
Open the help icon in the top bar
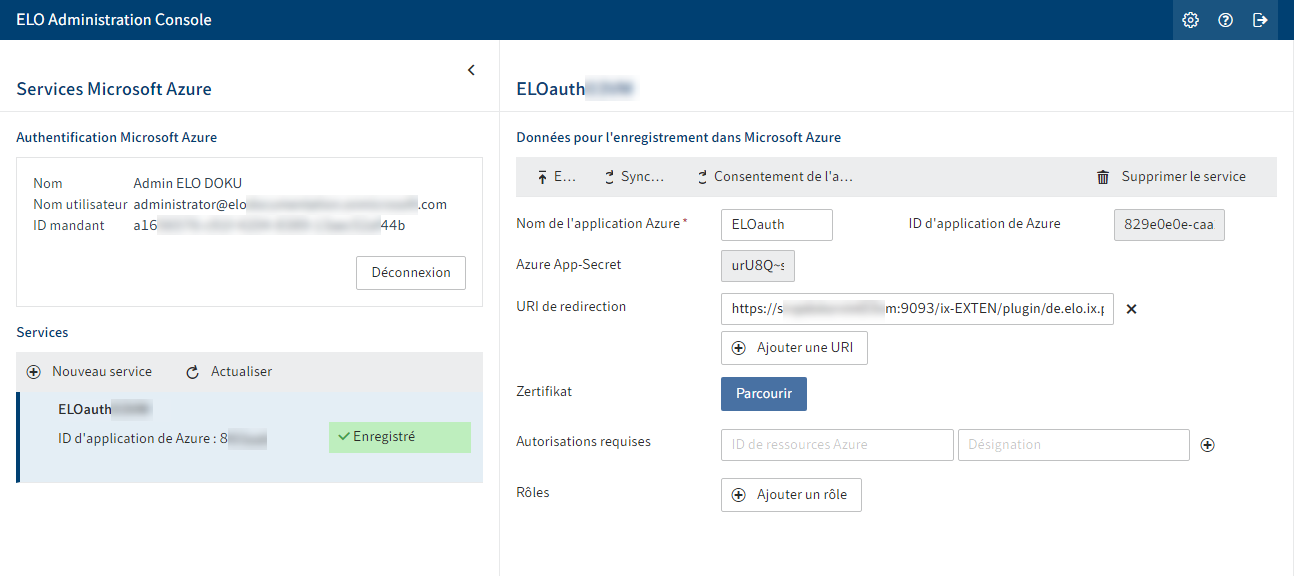1225,19
